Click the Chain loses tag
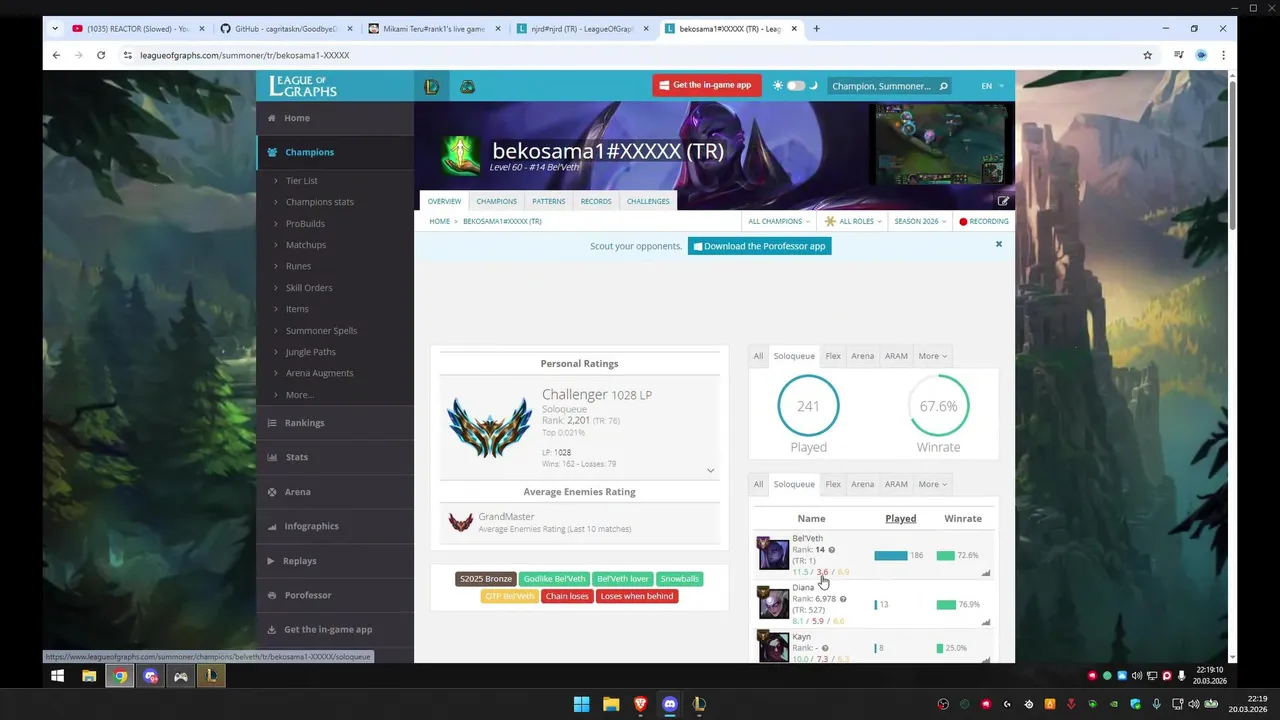 567,596
